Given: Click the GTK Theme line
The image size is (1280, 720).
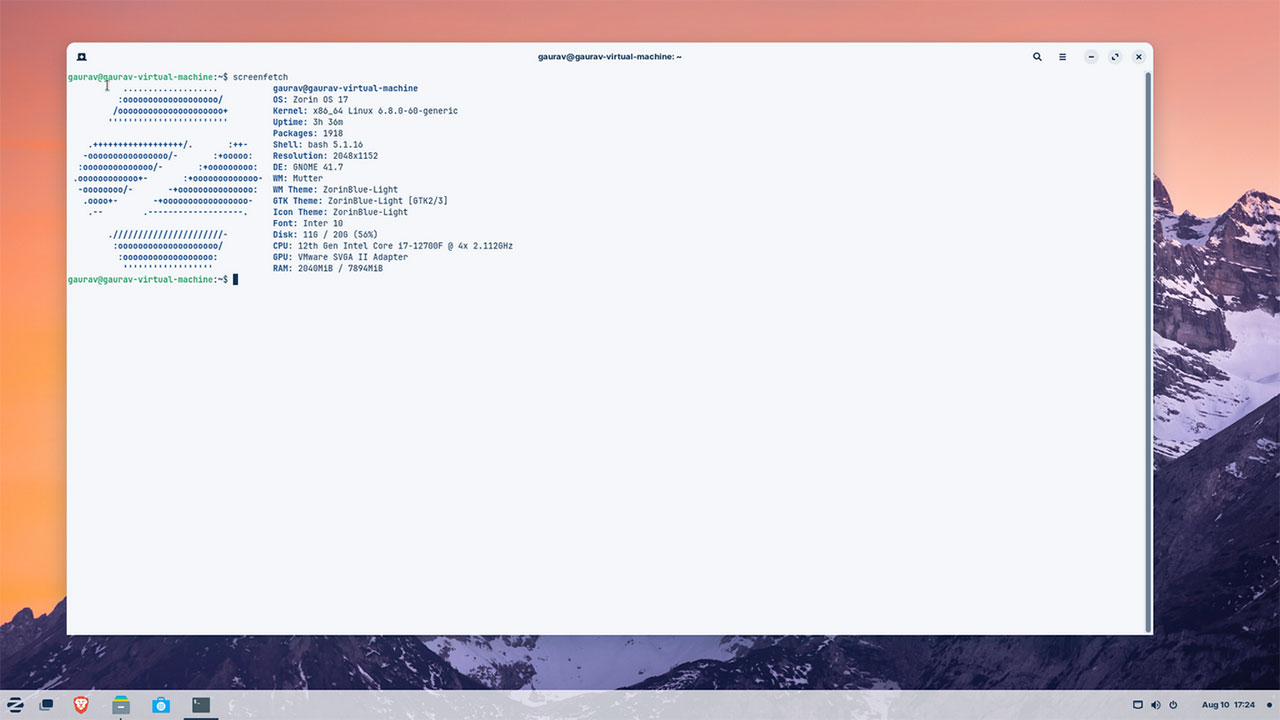Looking at the screenshot, I should point(360,201).
